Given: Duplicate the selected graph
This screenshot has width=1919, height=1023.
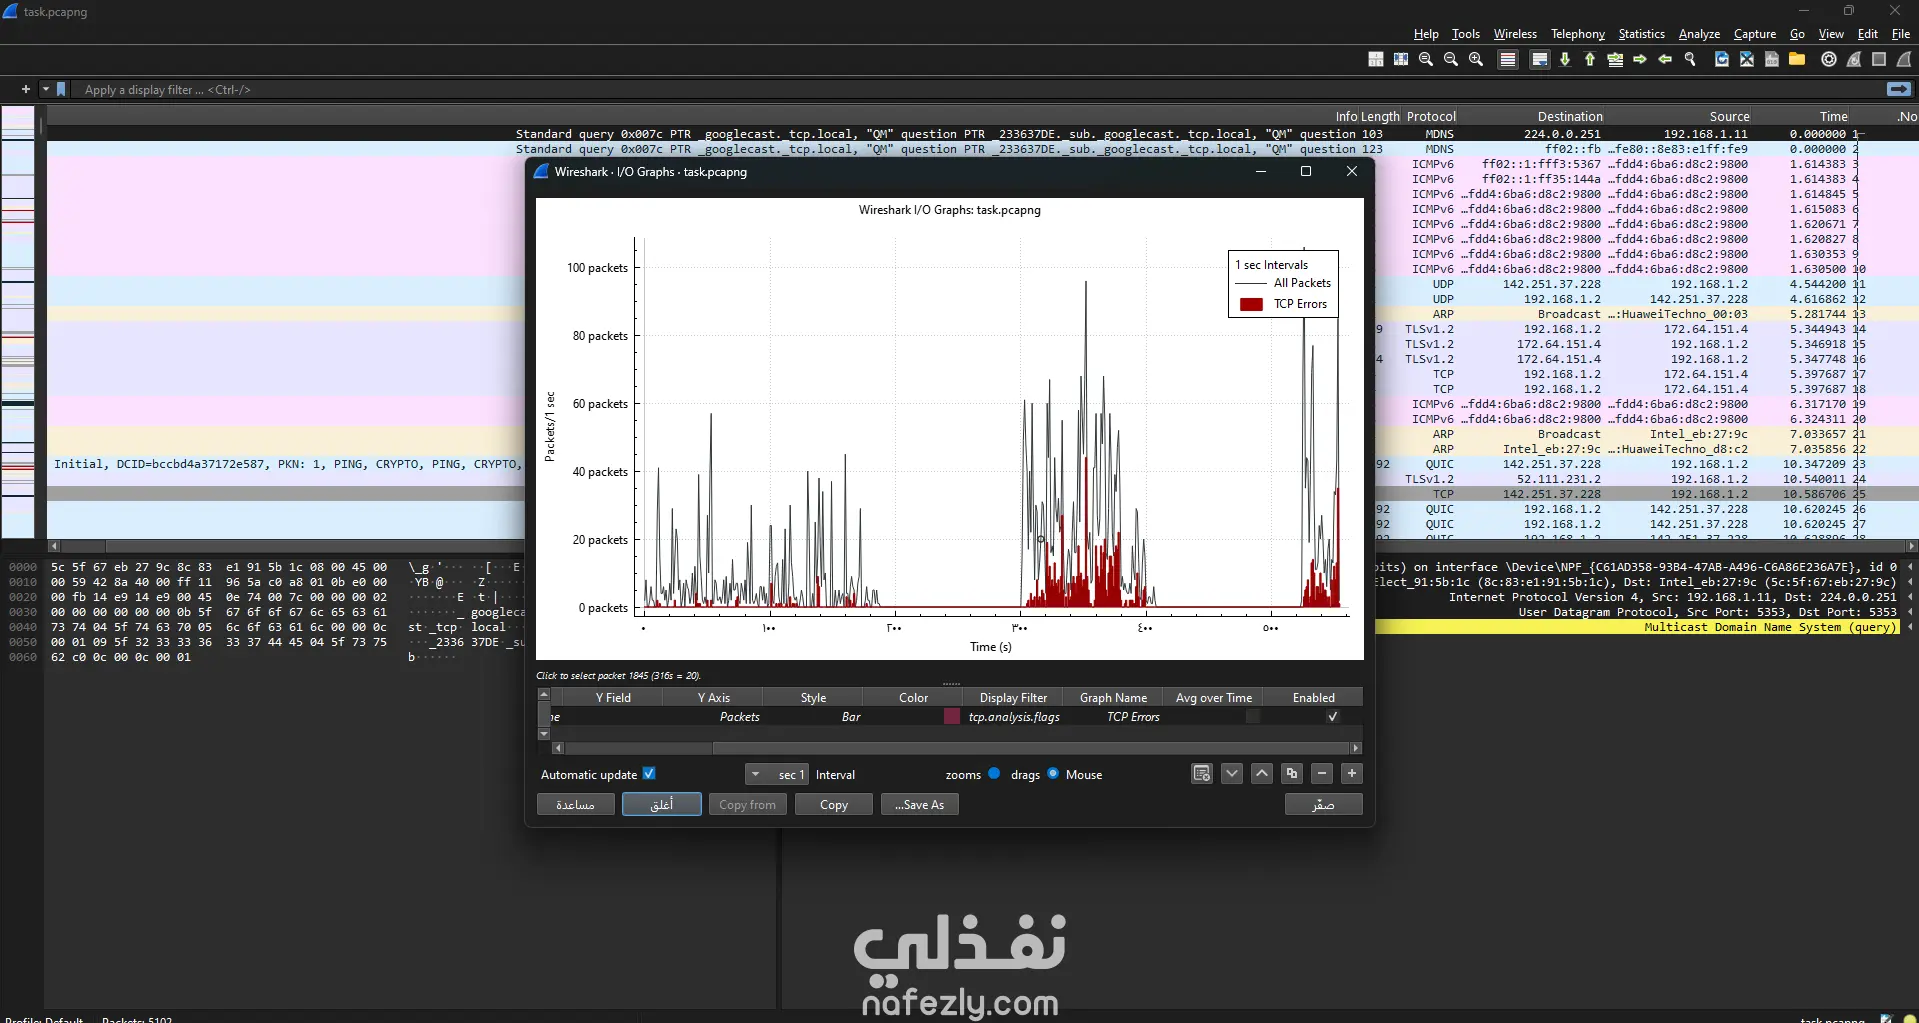Looking at the screenshot, I should (x=1292, y=774).
